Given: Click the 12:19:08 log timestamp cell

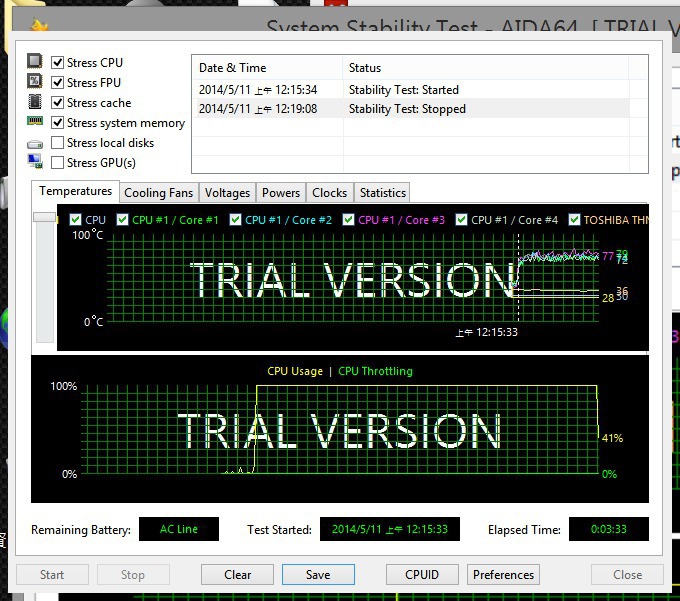Looking at the screenshot, I should [x=258, y=109].
